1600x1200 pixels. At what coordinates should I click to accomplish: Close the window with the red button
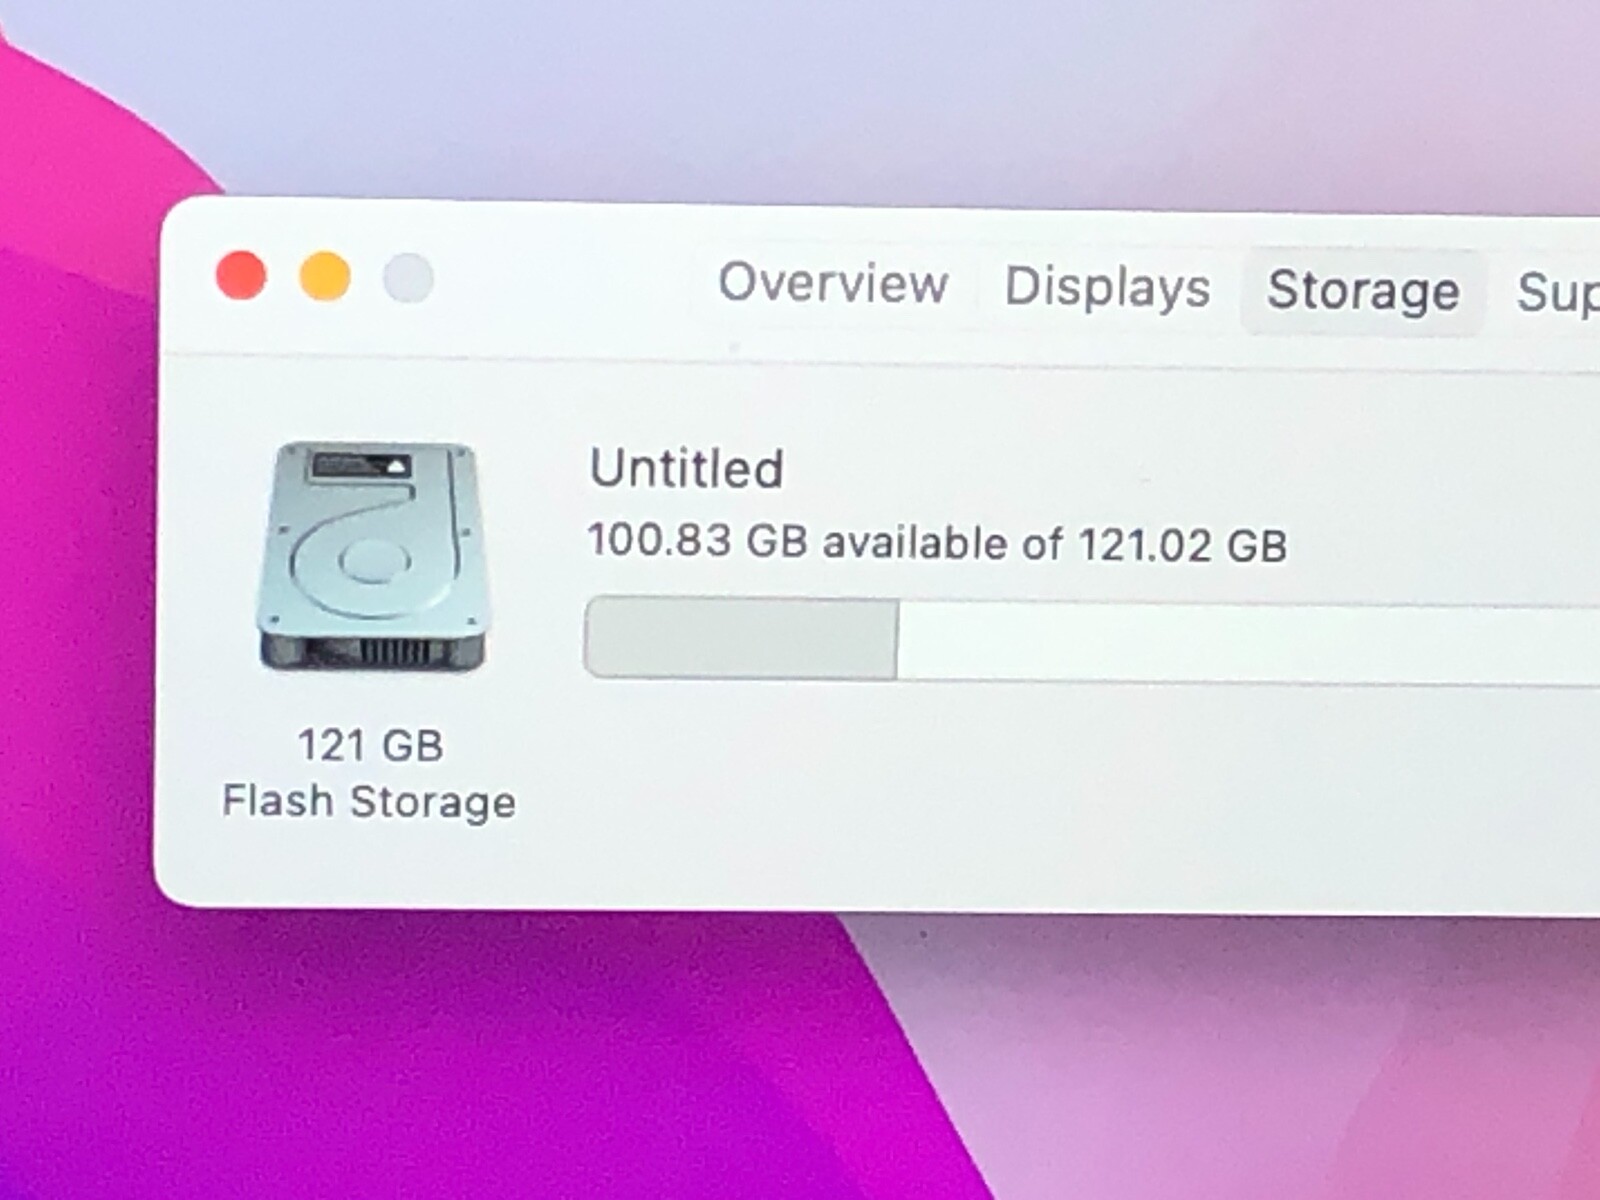[x=241, y=275]
